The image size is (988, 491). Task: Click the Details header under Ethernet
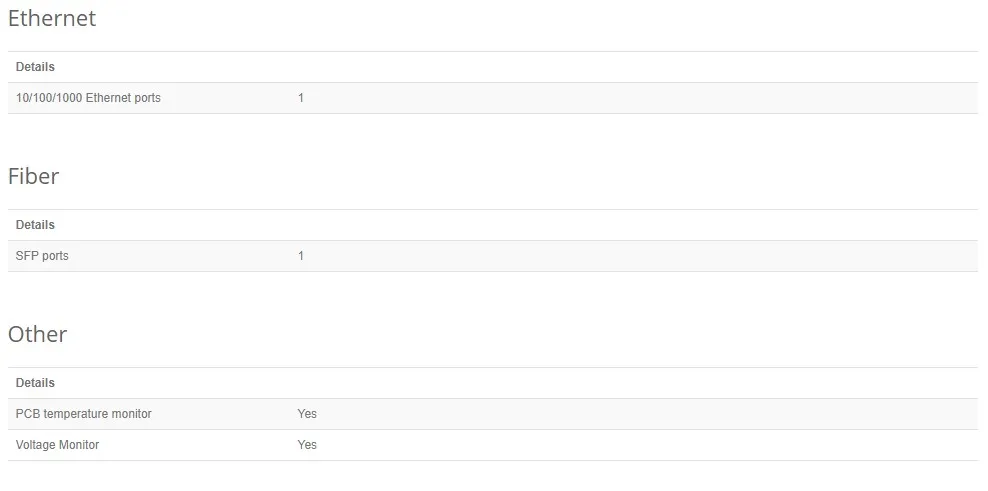point(35,67)
